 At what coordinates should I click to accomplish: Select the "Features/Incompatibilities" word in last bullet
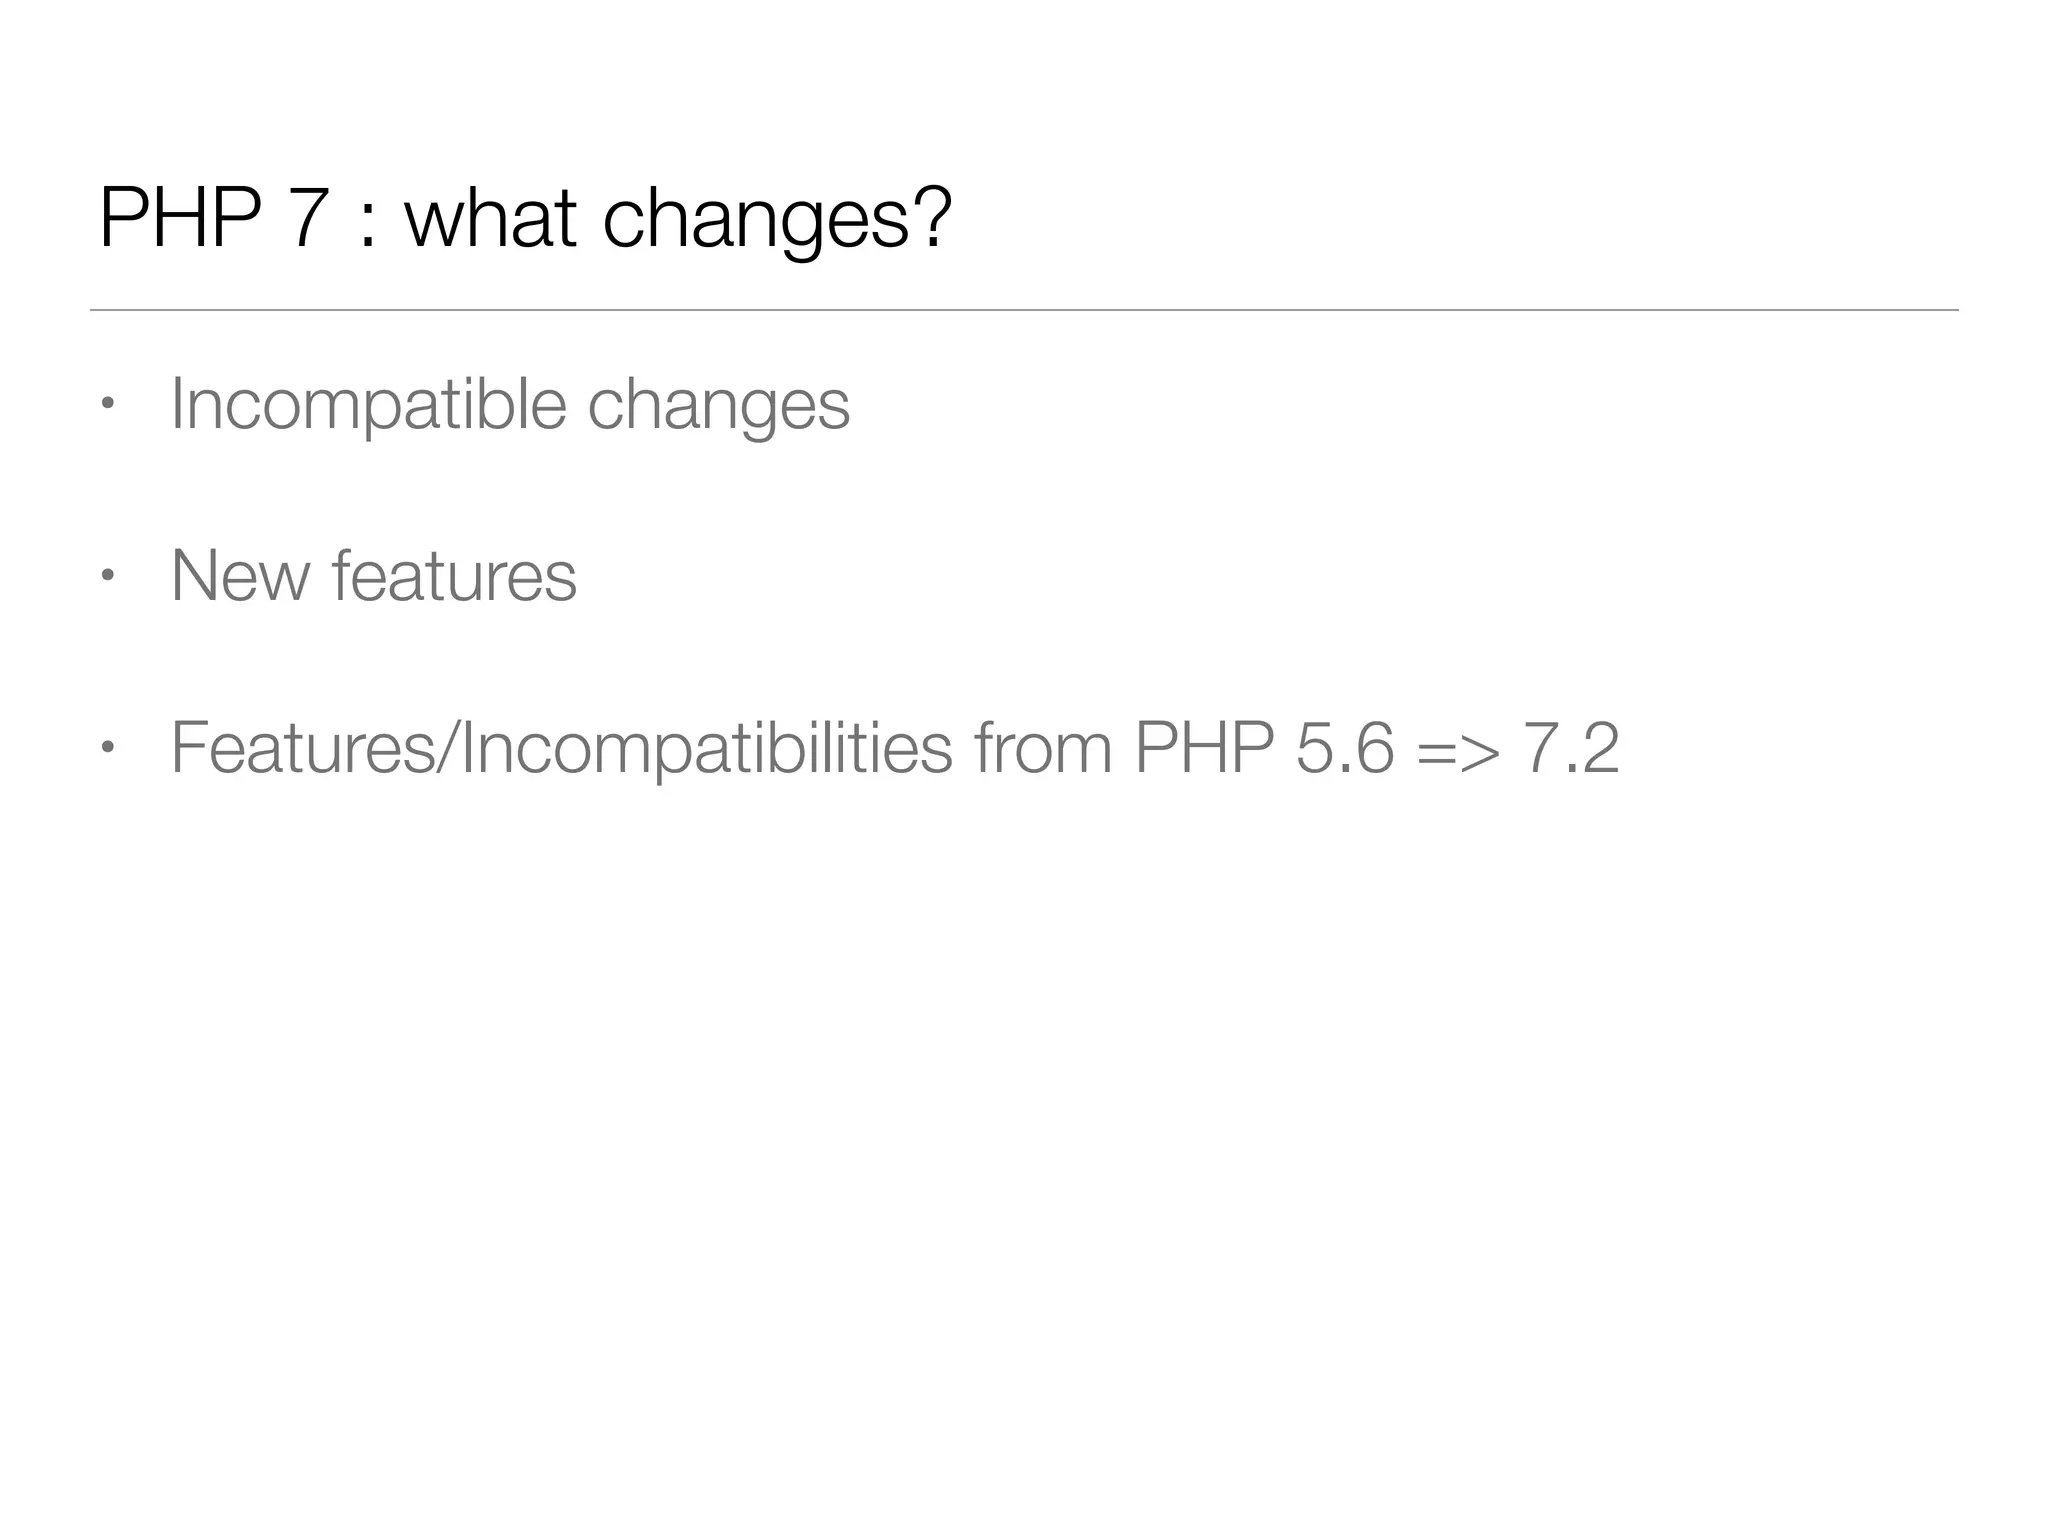561,748
